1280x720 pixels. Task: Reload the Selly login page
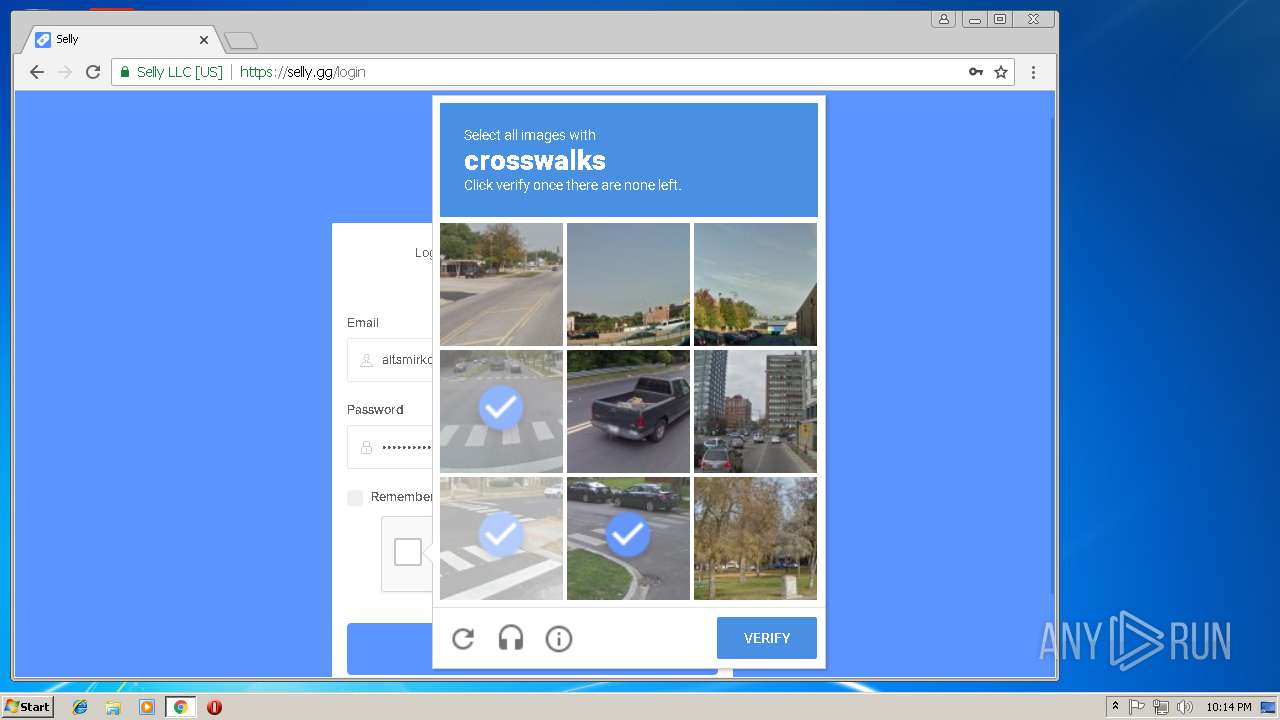93,72
